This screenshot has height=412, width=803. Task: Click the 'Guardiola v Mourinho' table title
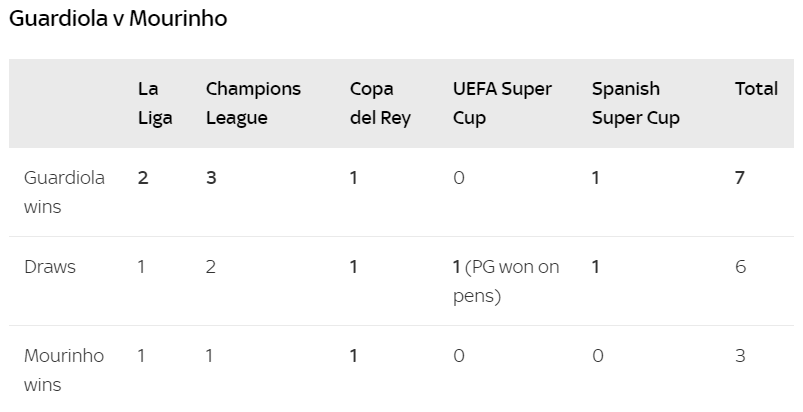[x=118, y=18]
